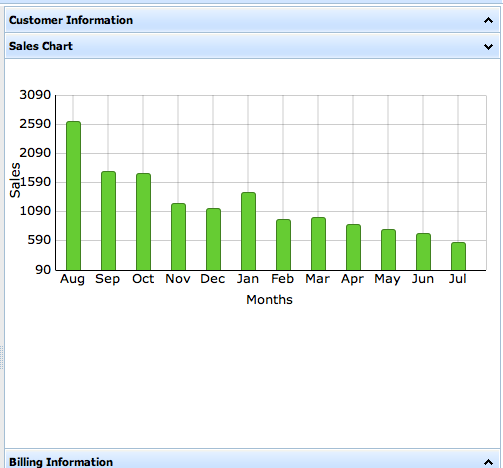Click the Sep sales bar
Image resolution: width=503 pixels, height=468 pixels.
[x=108, y=221]
